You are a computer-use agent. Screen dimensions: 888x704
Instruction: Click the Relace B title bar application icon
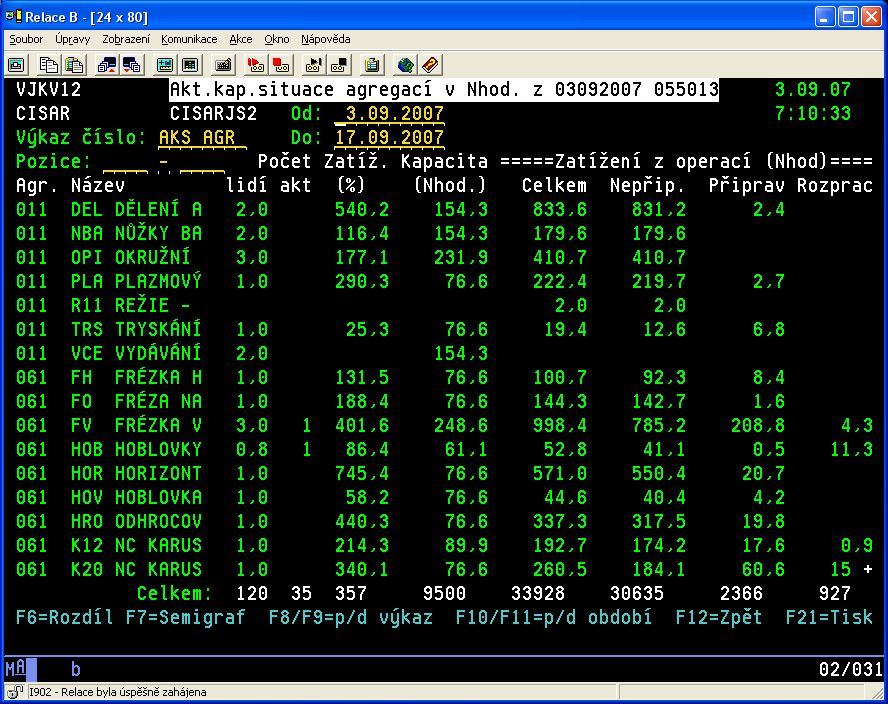tap(14, 16)
